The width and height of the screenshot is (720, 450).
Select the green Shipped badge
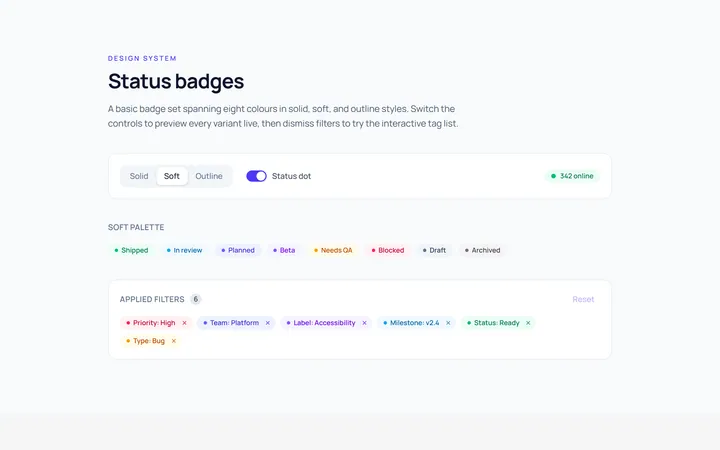[131, 250]
